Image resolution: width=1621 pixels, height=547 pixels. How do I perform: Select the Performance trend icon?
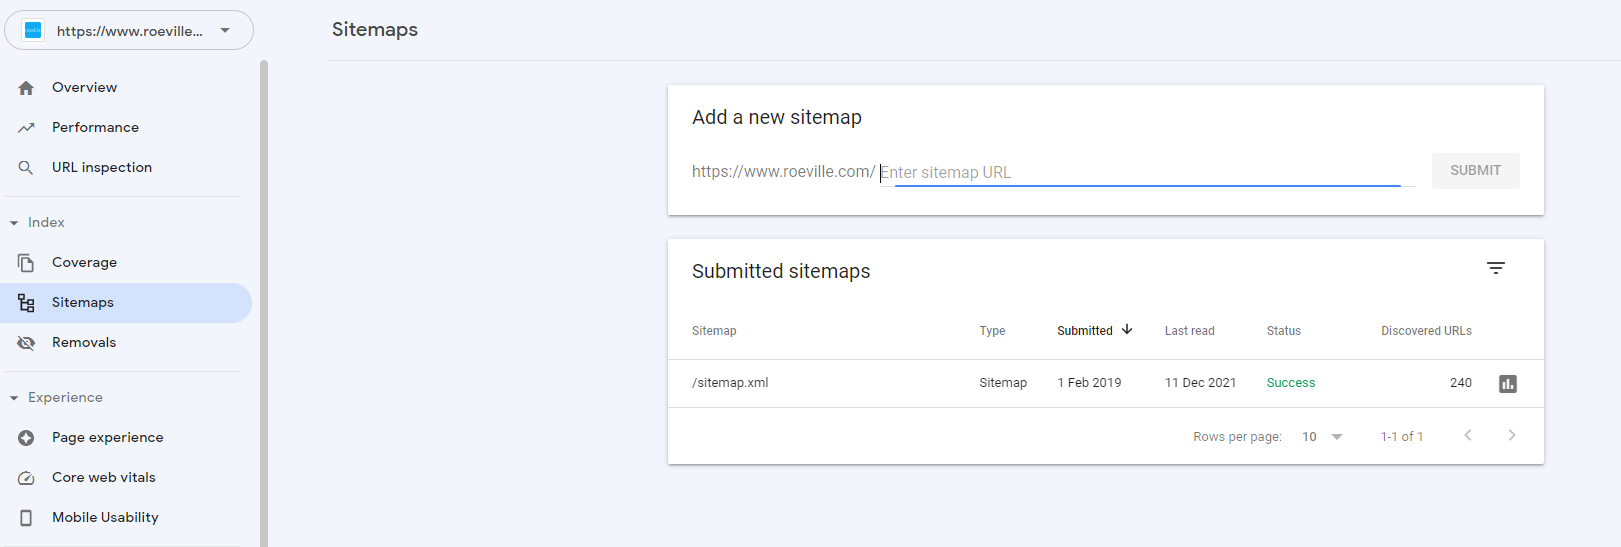click(x=26, y=128)
